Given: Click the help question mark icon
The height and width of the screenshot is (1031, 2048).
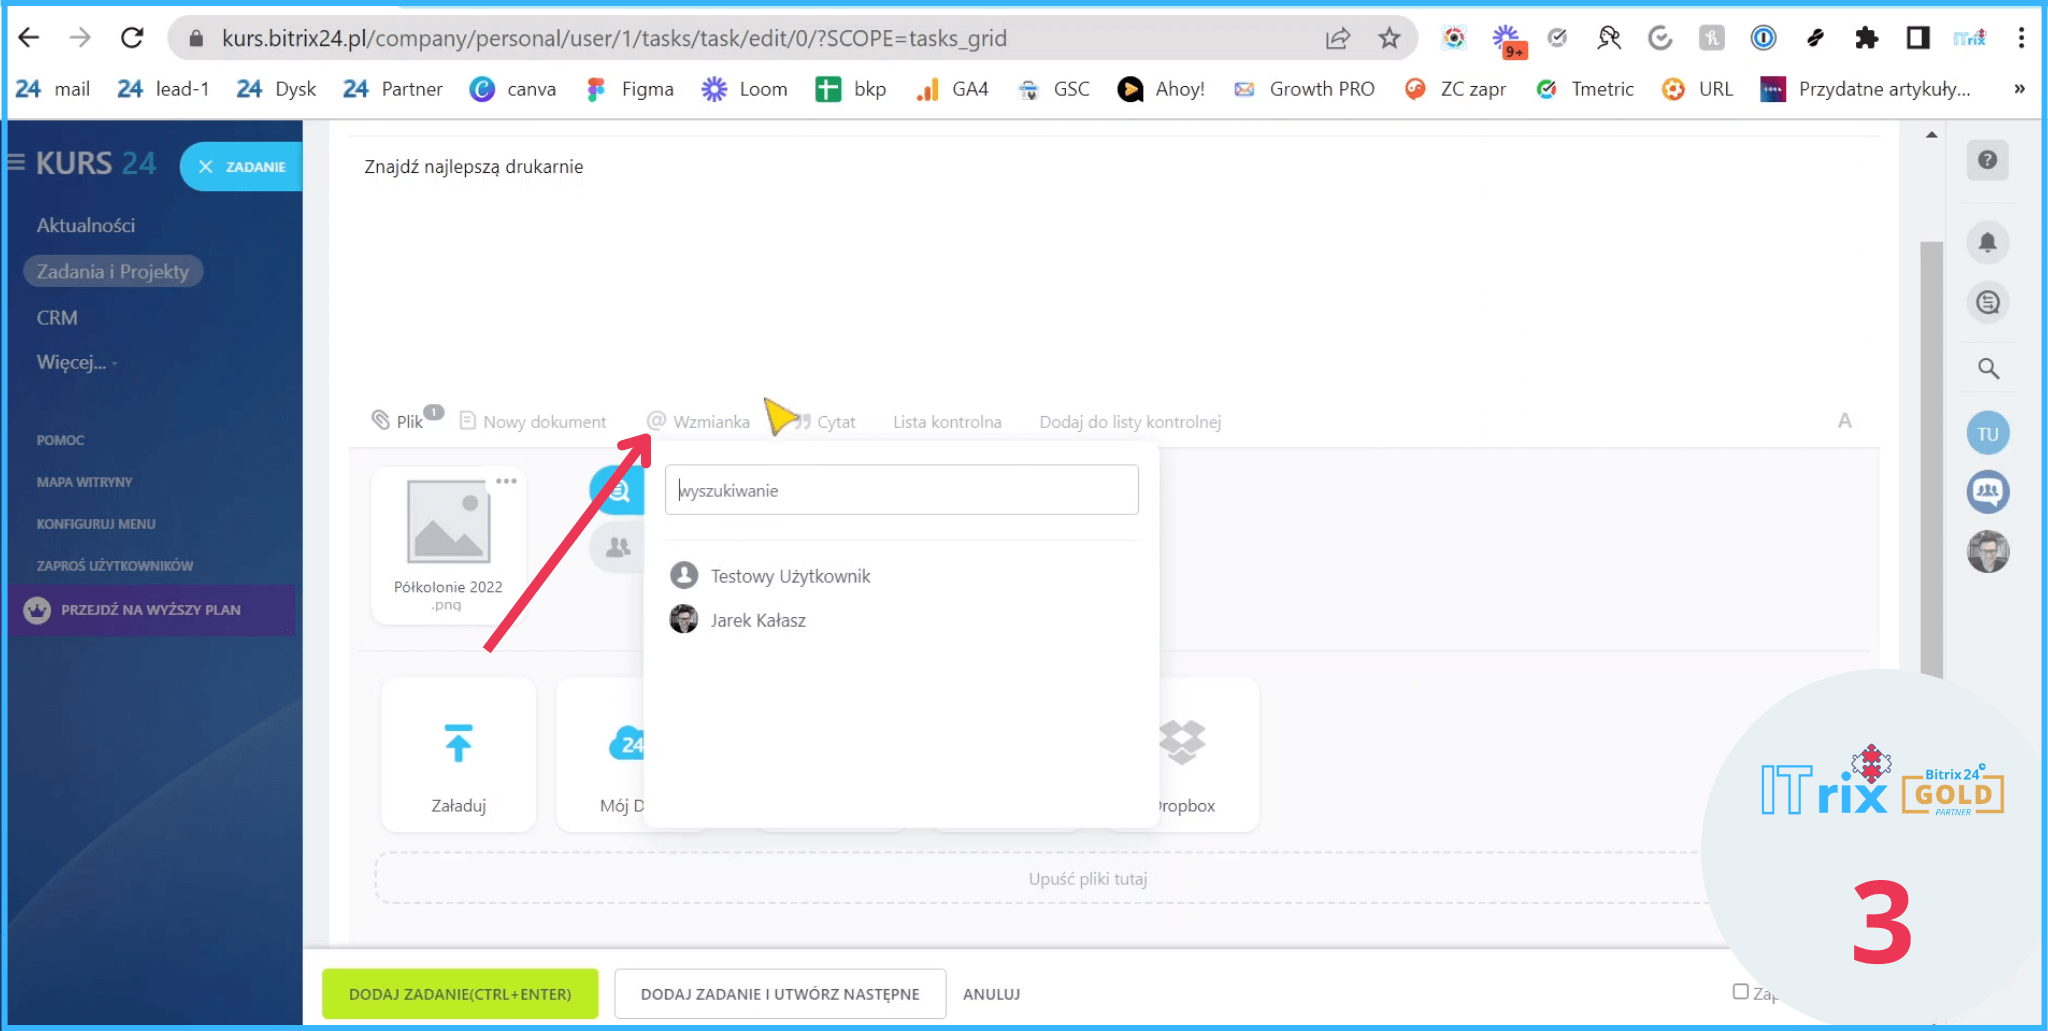Looking at the screenshot, I should pyautogui.click(x=1987, y=160).
